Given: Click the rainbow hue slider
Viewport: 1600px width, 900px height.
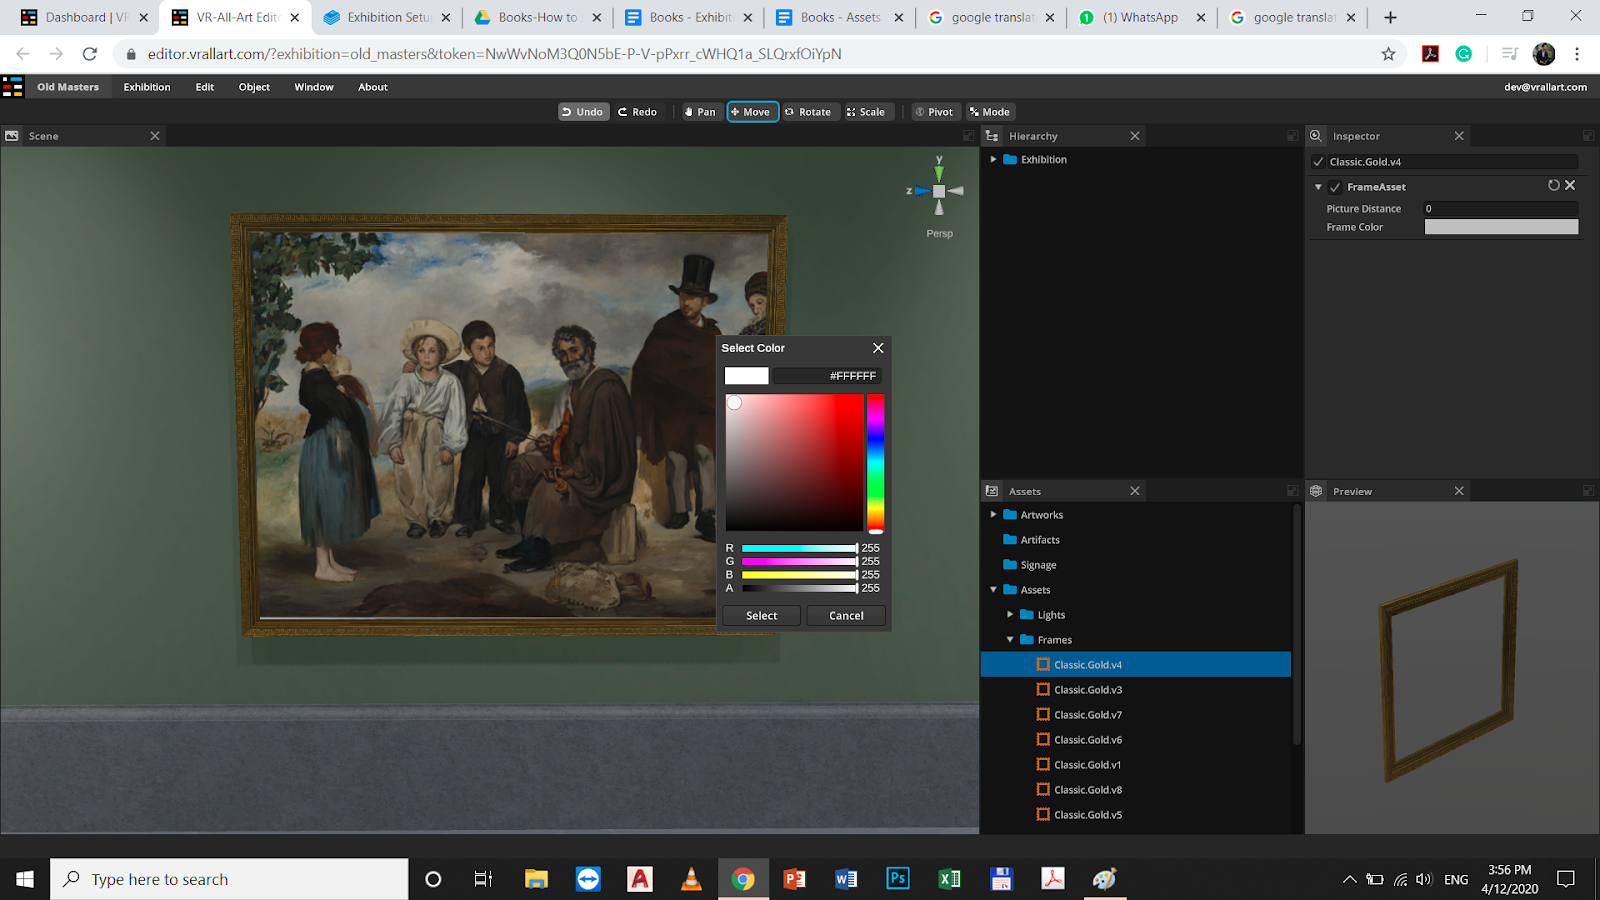Looking at the screenshot, I should click(875, 462).
